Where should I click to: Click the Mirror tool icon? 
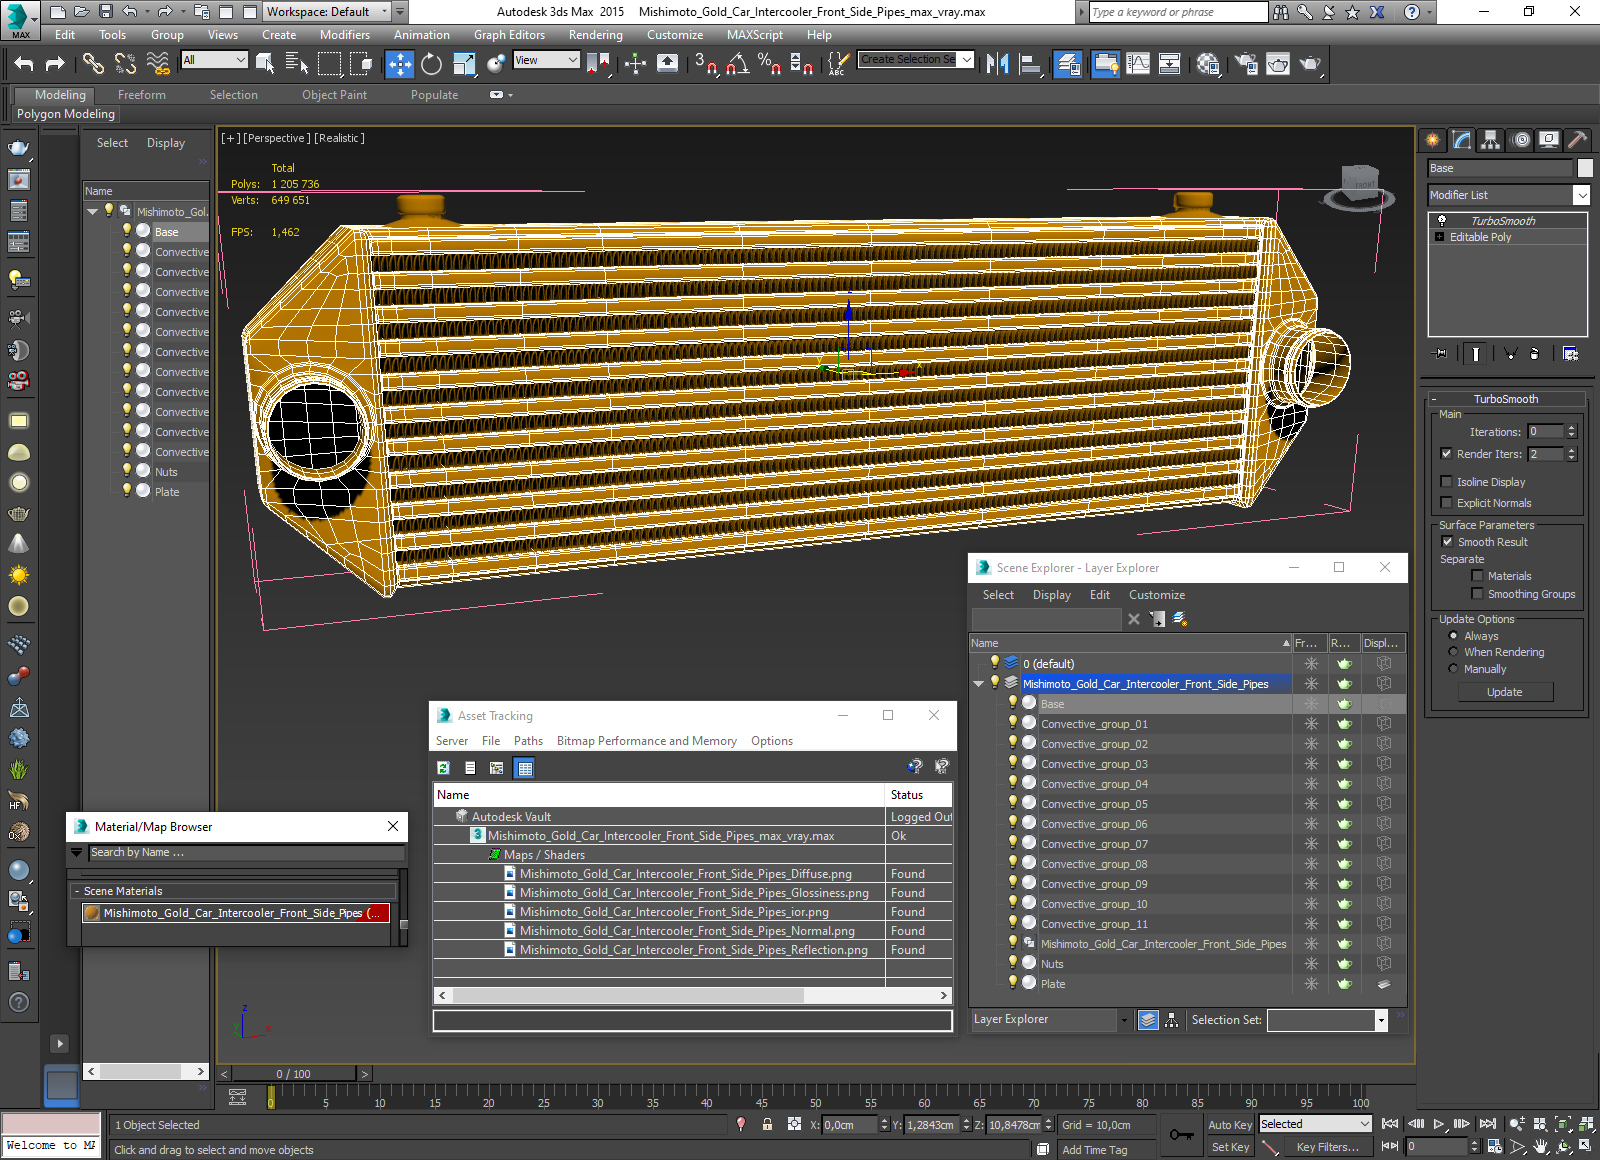997,64
